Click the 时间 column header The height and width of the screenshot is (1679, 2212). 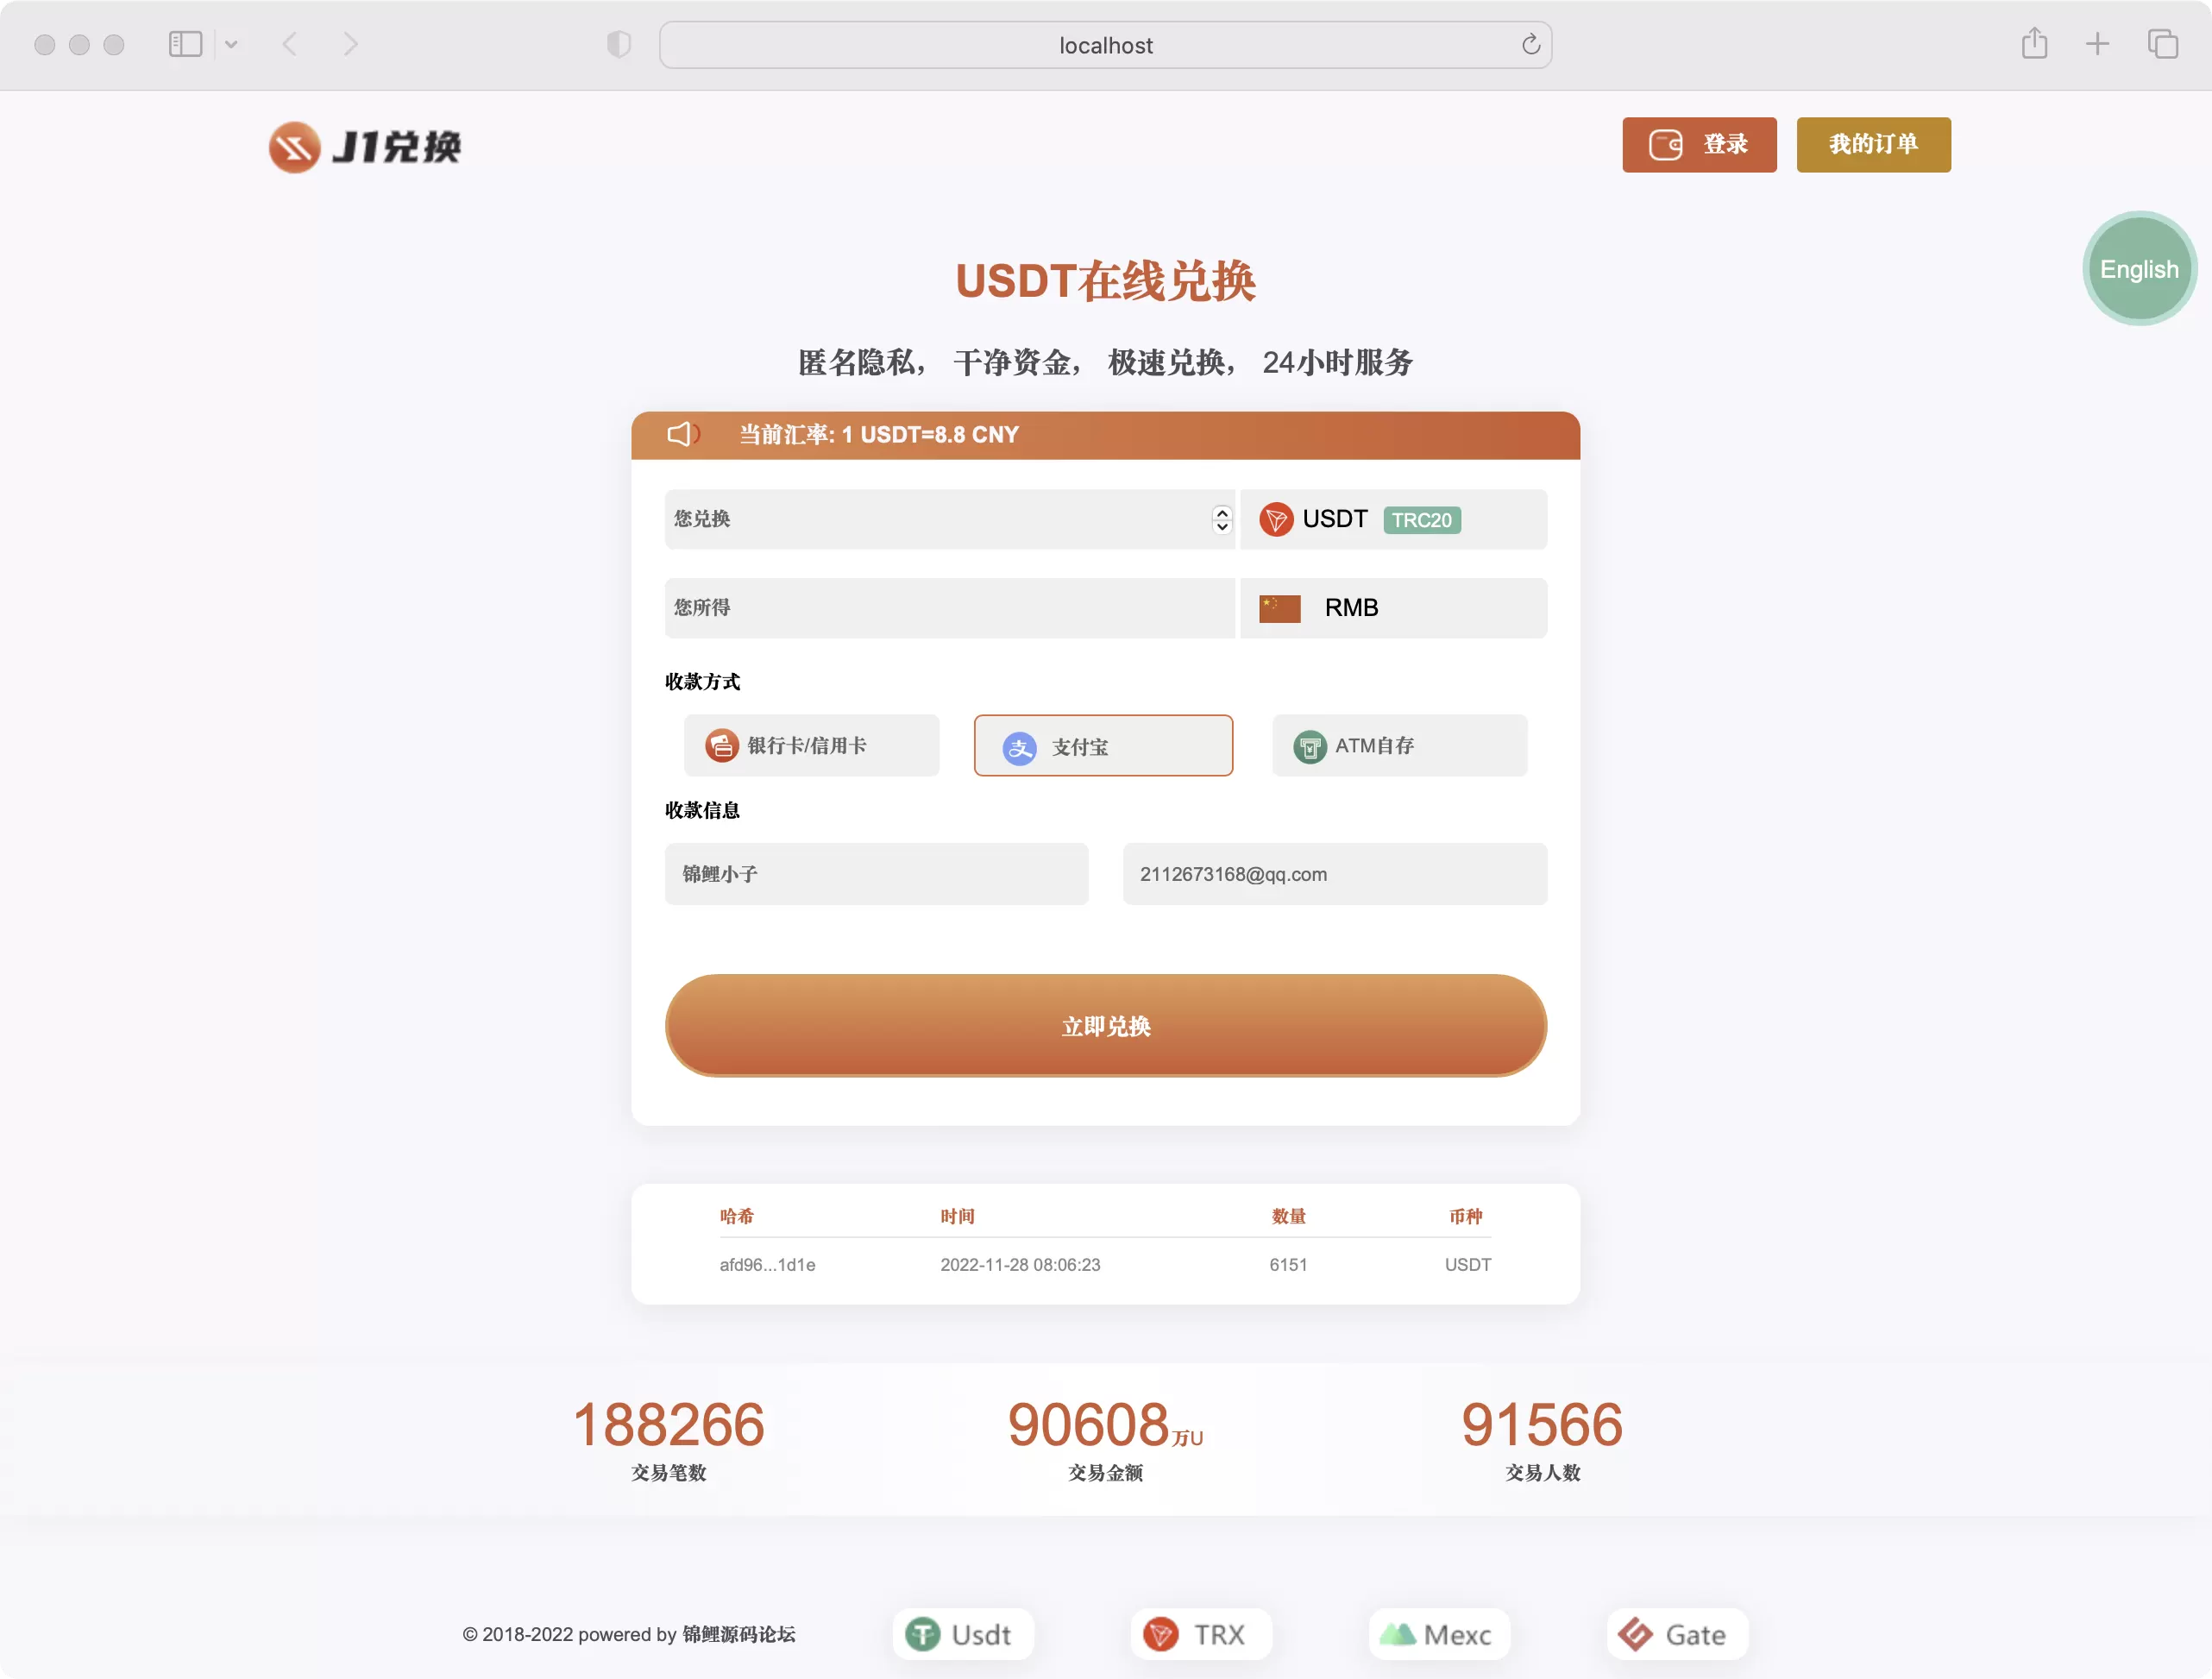[x=957, y=1216]
